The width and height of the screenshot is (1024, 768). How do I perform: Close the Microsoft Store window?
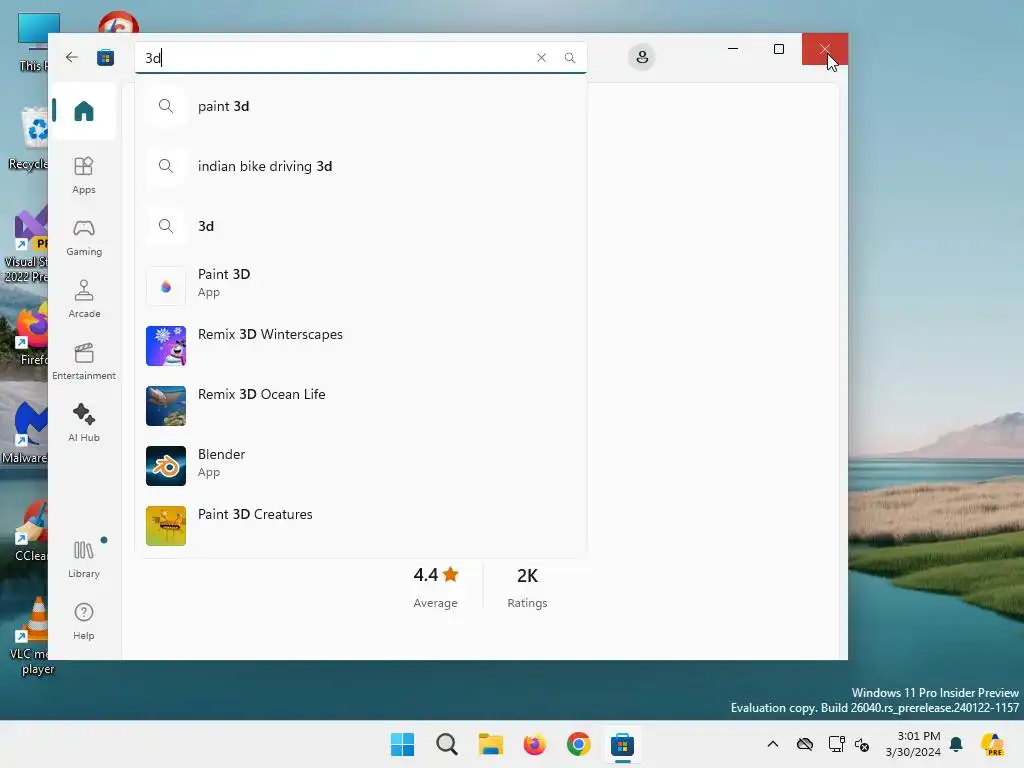click(825, 49)
